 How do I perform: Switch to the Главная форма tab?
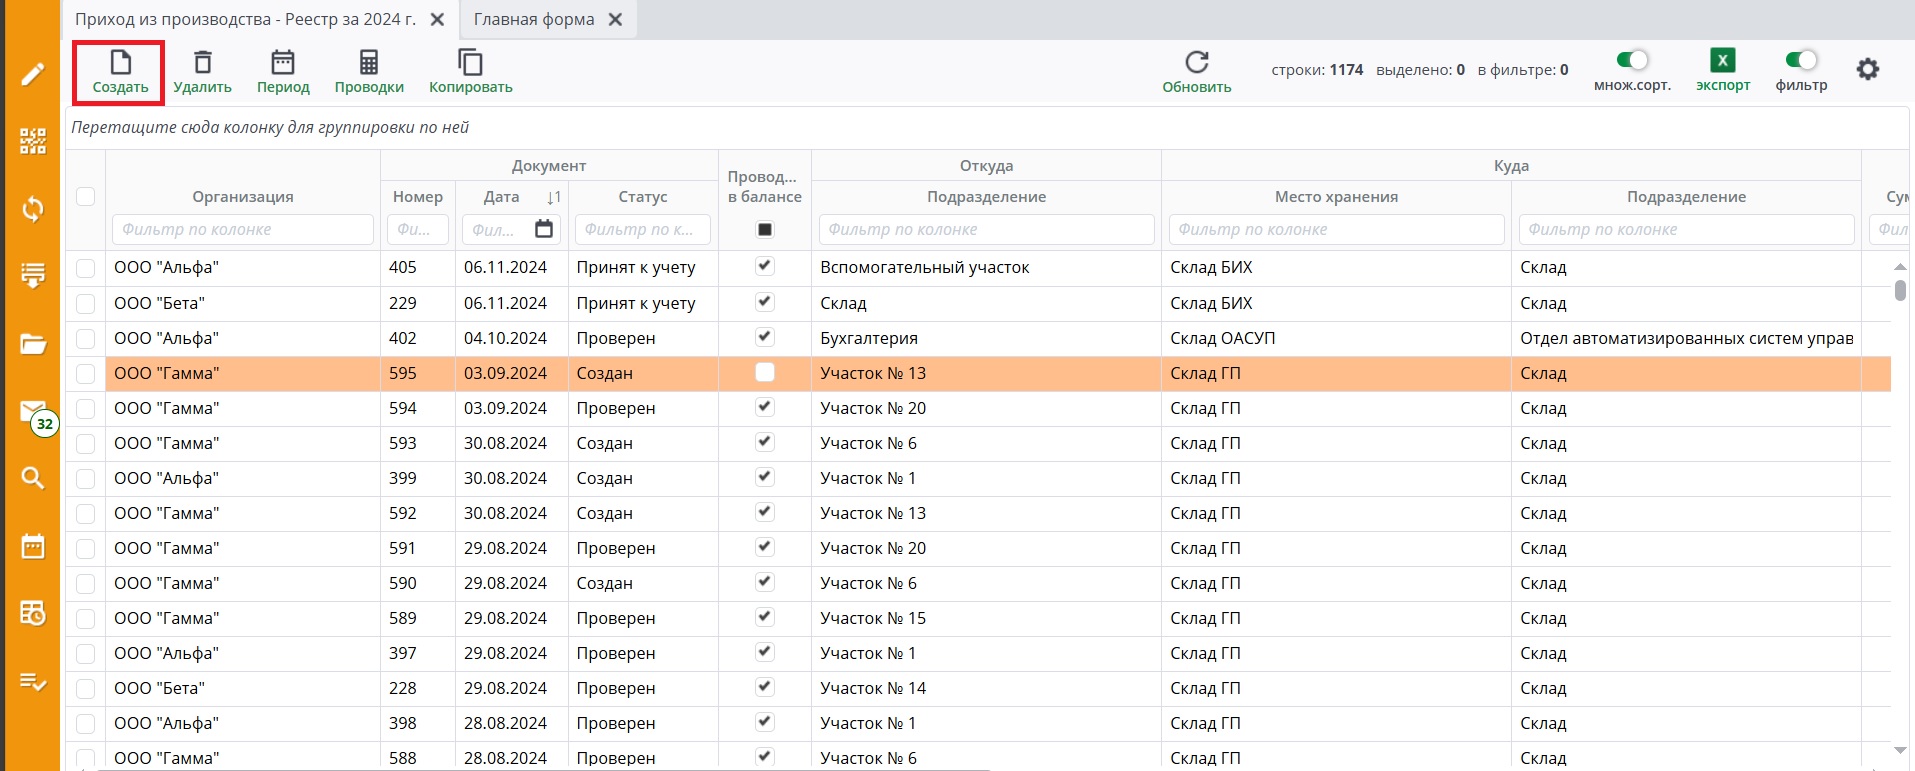(533, 19)
